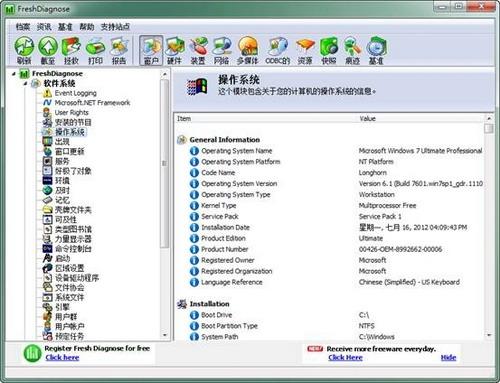
Task: Open the 报告 report toolbar icon
Action: pos(119,50)
